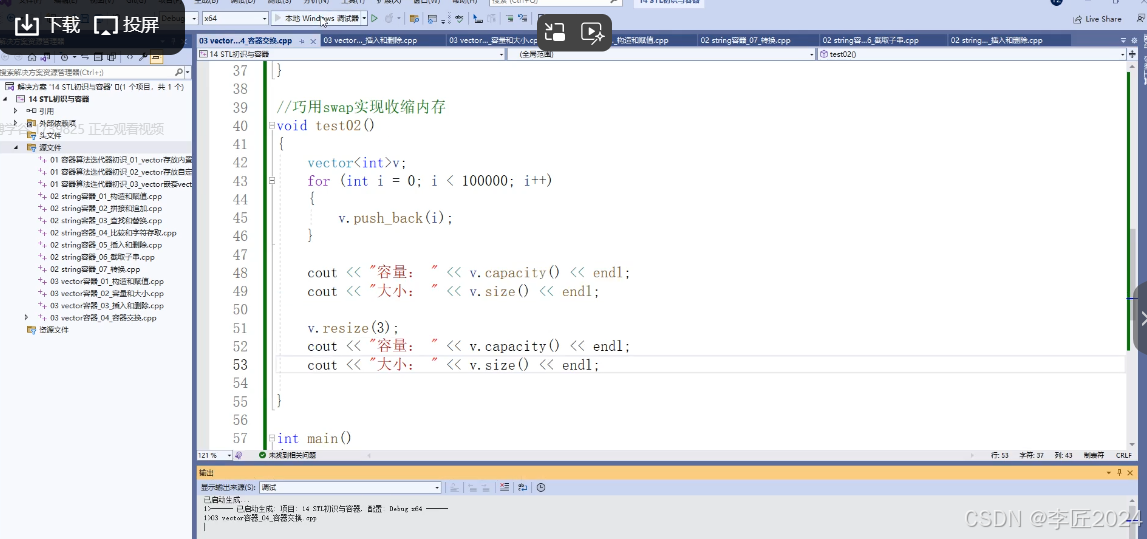Pin the 03 vector...4_容器交换.cpp tab
This screenshot has width=1147, height=539.
pos(301,42)
